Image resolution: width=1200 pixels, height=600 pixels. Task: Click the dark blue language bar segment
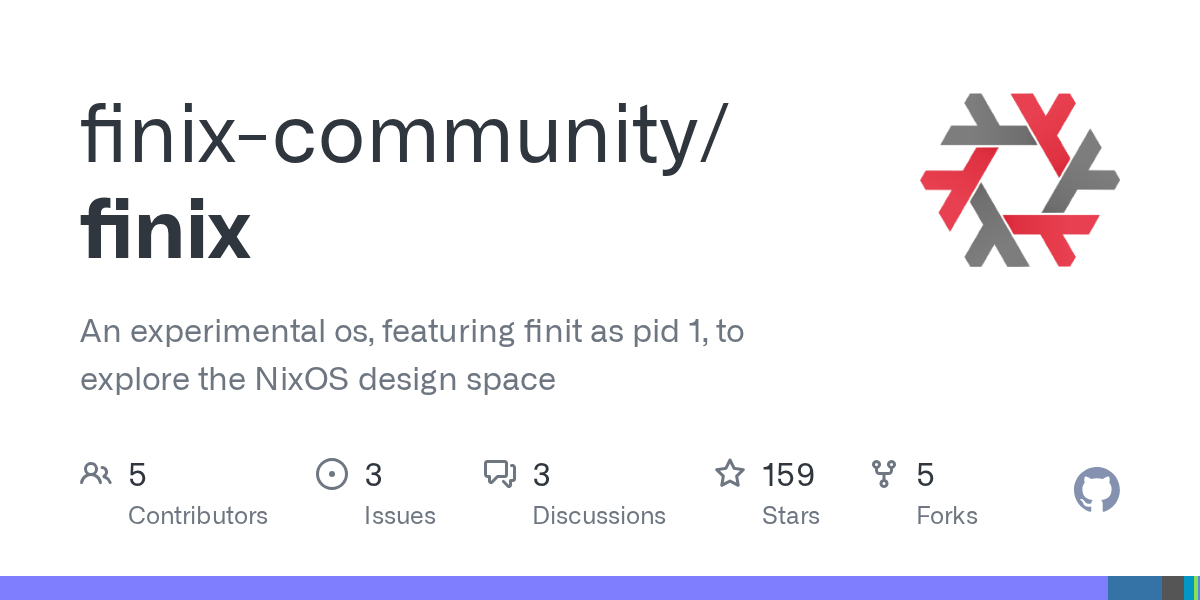tap(1134, 588)
